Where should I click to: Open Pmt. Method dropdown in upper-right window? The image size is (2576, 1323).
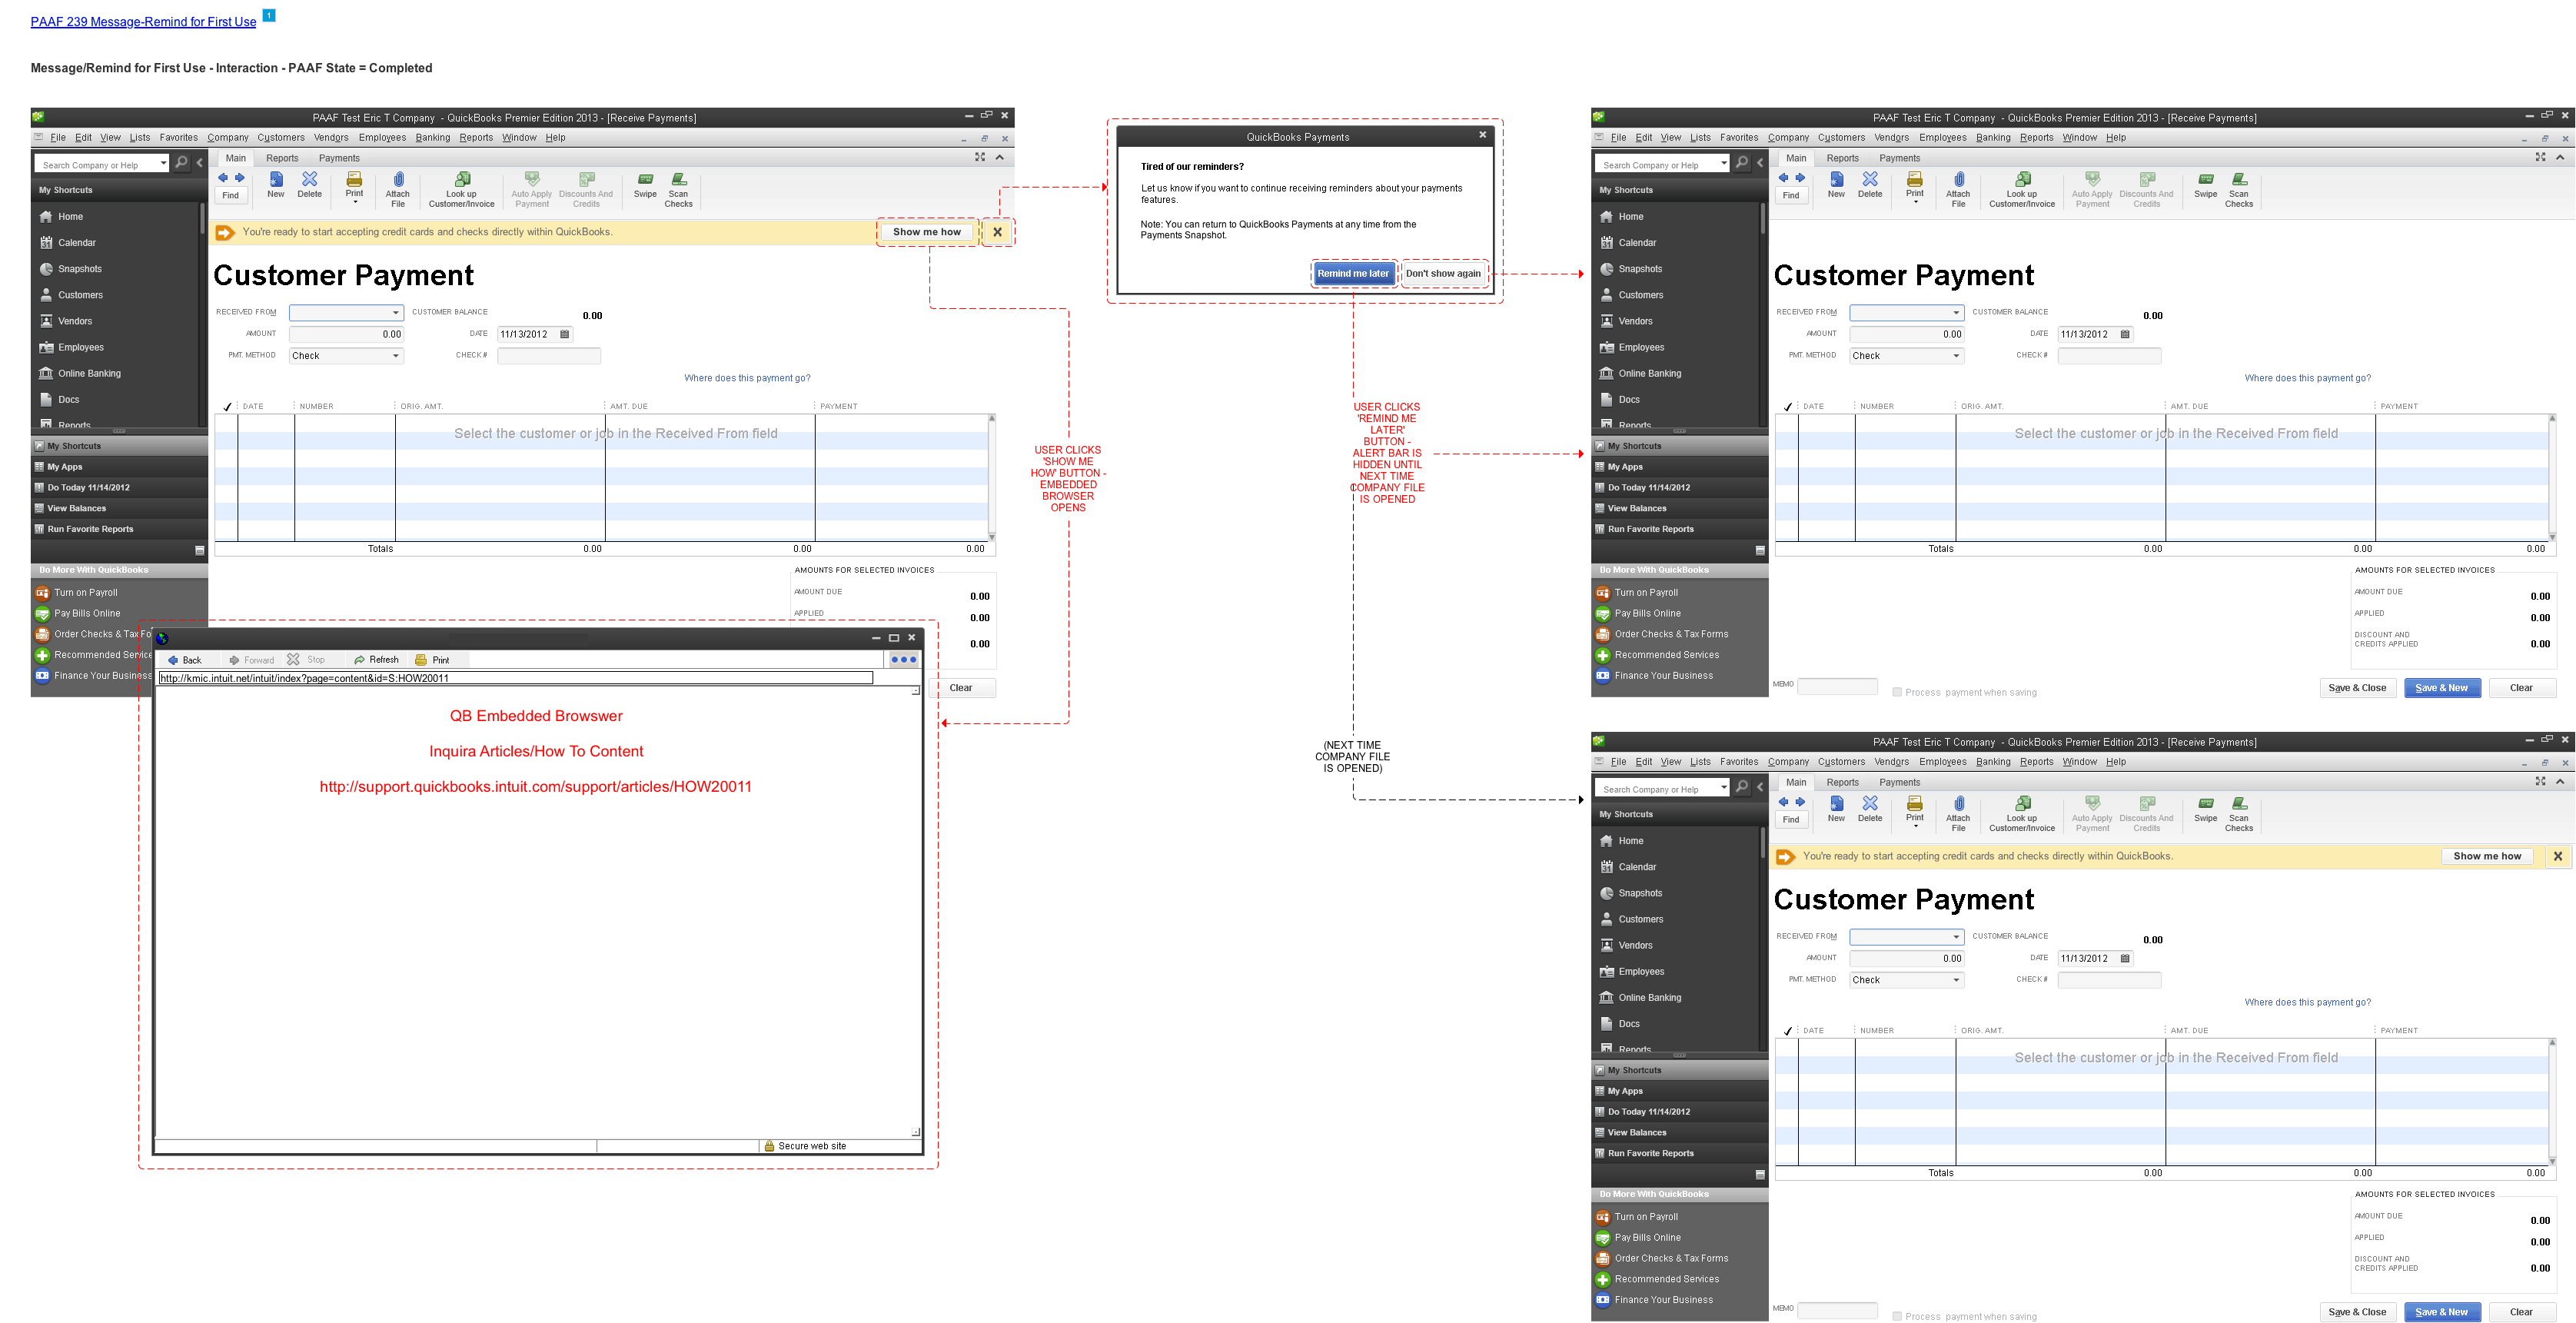[1957, 356]
